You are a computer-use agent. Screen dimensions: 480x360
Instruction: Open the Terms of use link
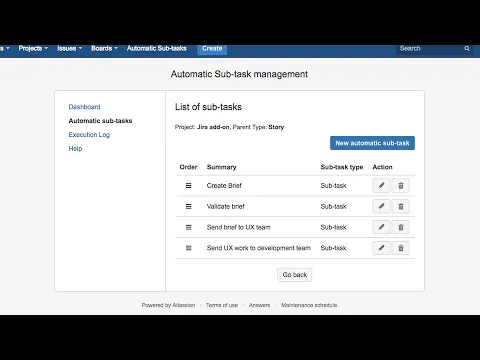pyautogui.click(x=222, y=305)
